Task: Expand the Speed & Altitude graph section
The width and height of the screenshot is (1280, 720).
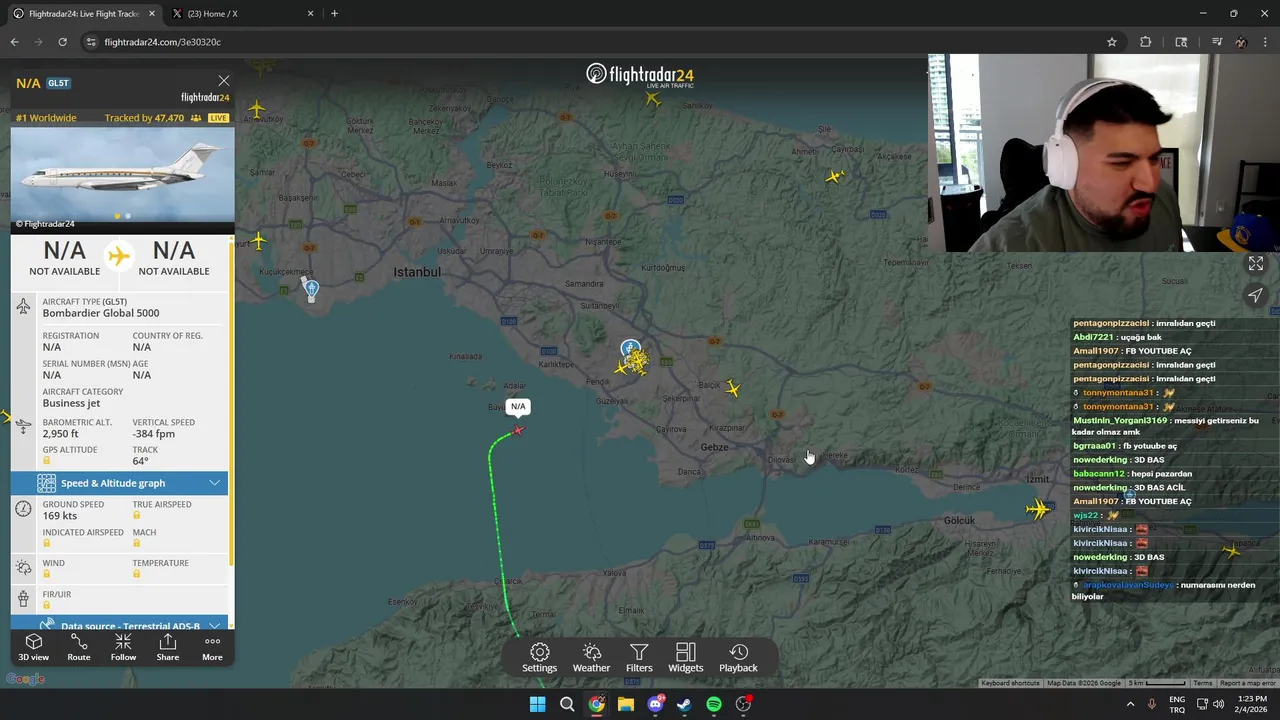Action: coord(120,483)
